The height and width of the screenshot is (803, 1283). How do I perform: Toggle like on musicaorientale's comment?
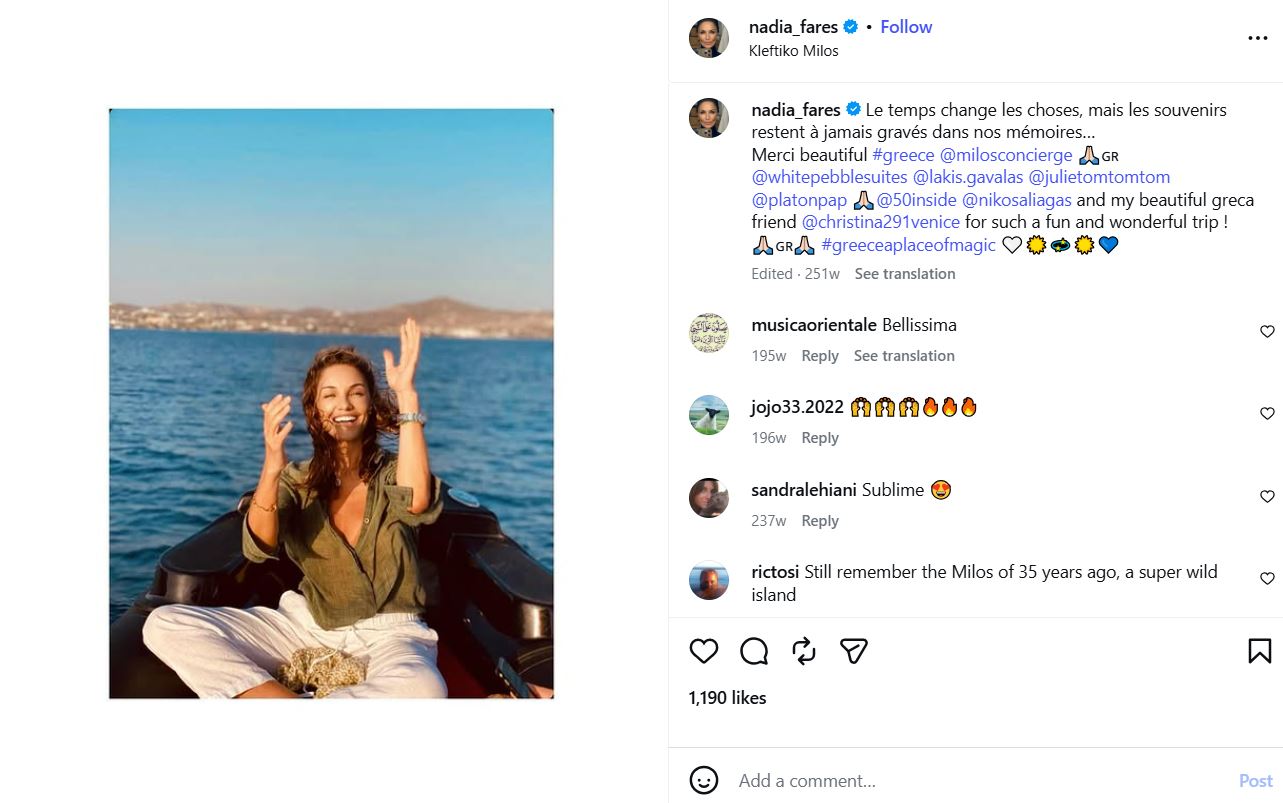tap(1267, 331)
